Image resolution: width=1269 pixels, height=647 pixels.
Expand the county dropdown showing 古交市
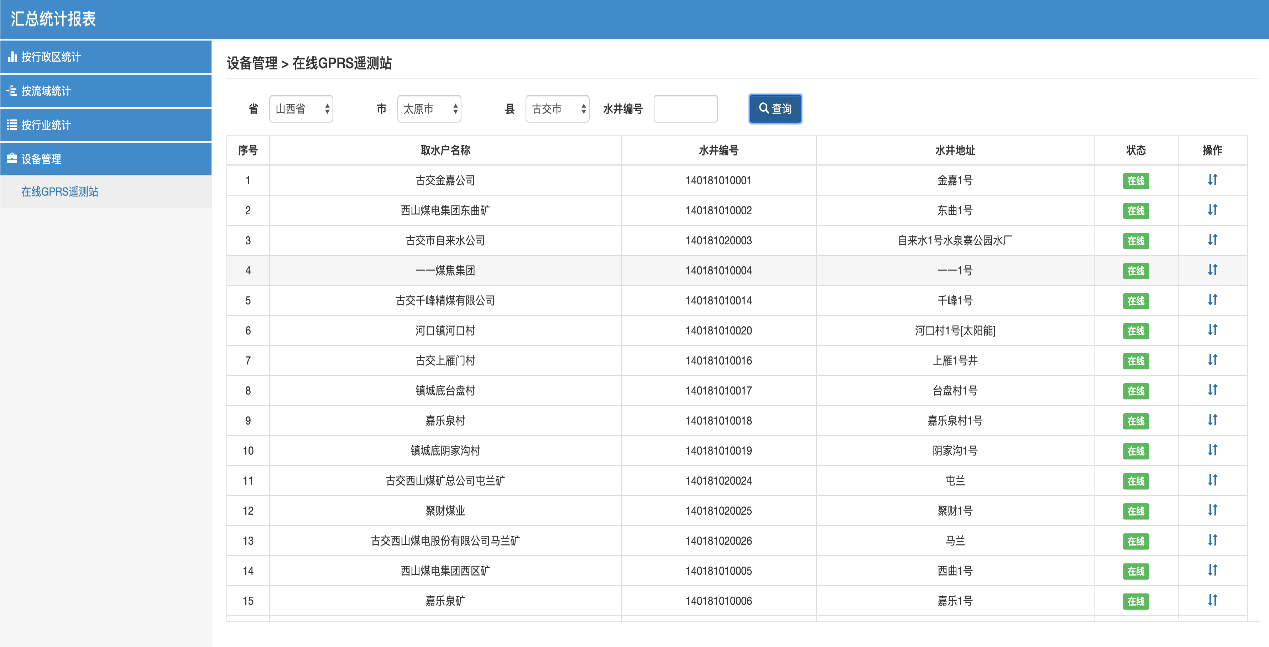coord(557,109)
